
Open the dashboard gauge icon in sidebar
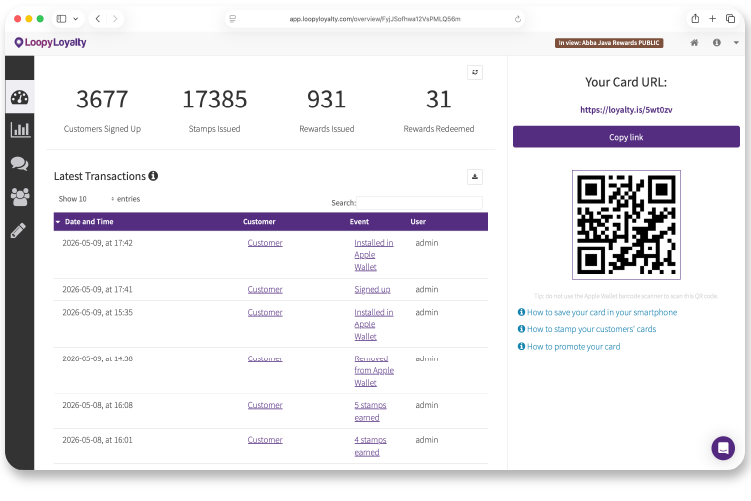(x=20, y=97)
